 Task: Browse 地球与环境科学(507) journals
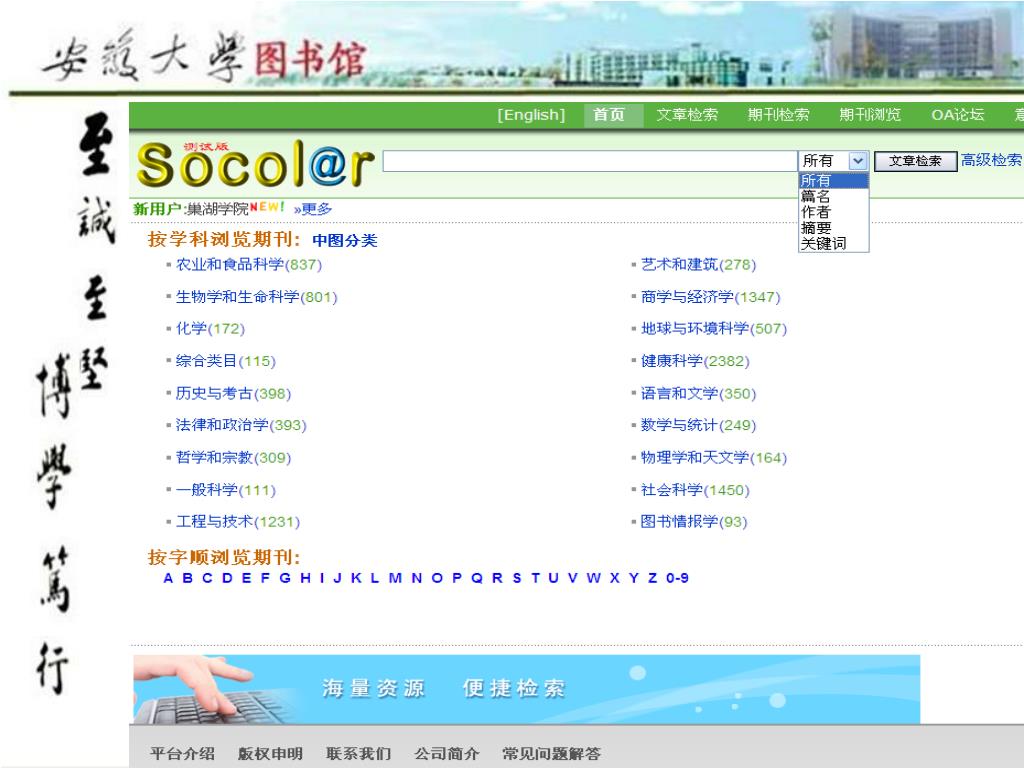click(x=714, y=328)
